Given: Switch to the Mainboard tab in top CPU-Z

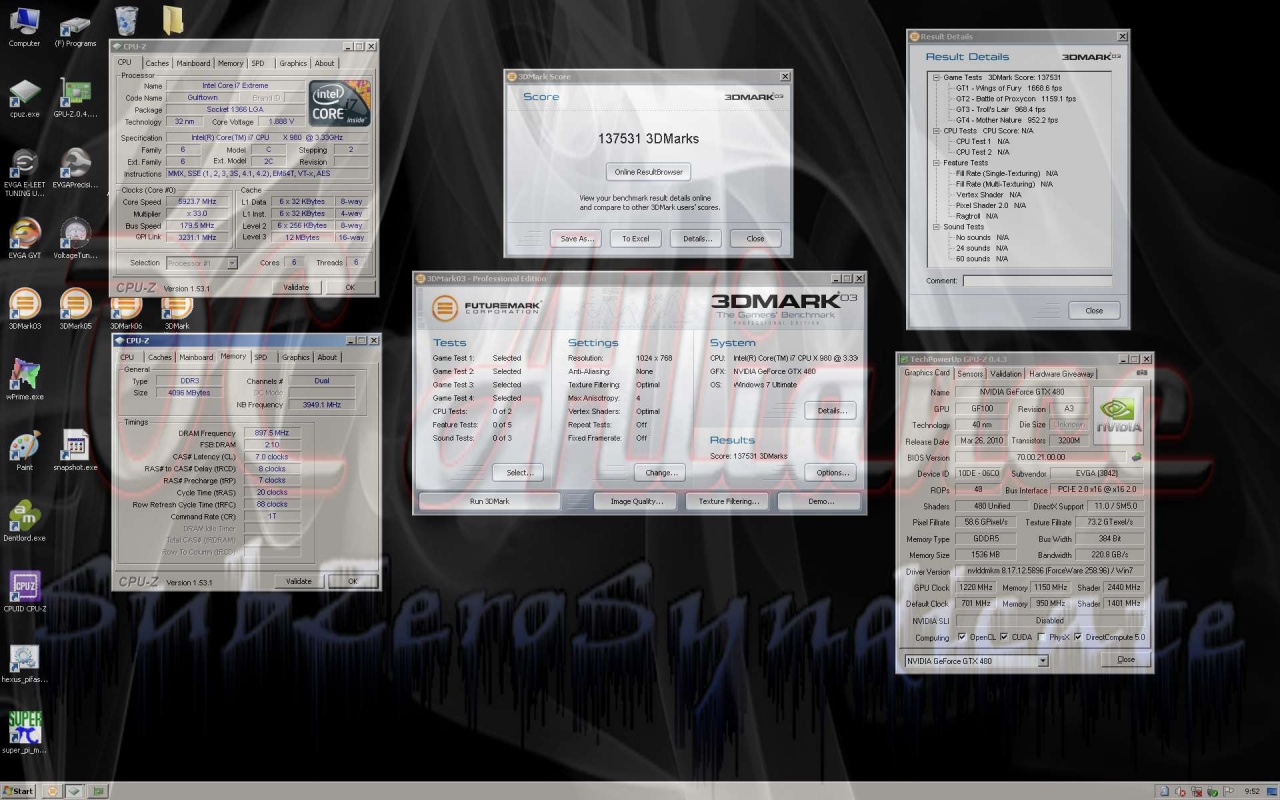Looking at the screenshot, I should (x=193, y=63).
